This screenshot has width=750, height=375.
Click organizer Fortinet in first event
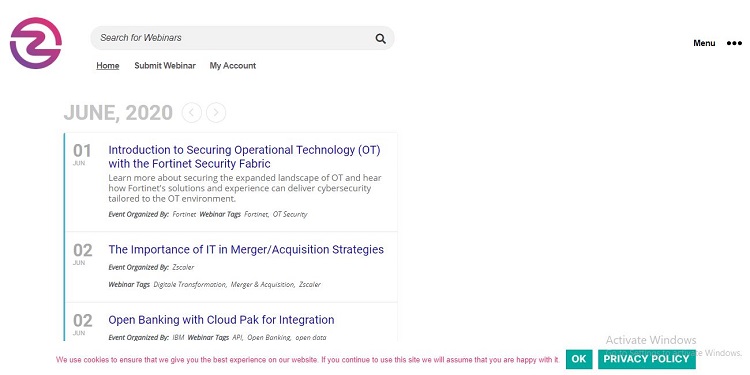pos(184,214)
